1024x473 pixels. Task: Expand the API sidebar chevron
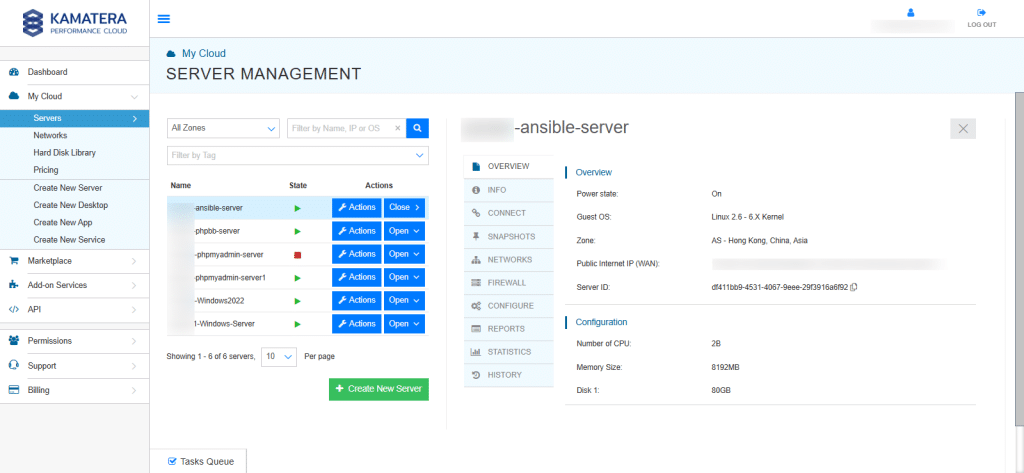(x=134, y=310)
